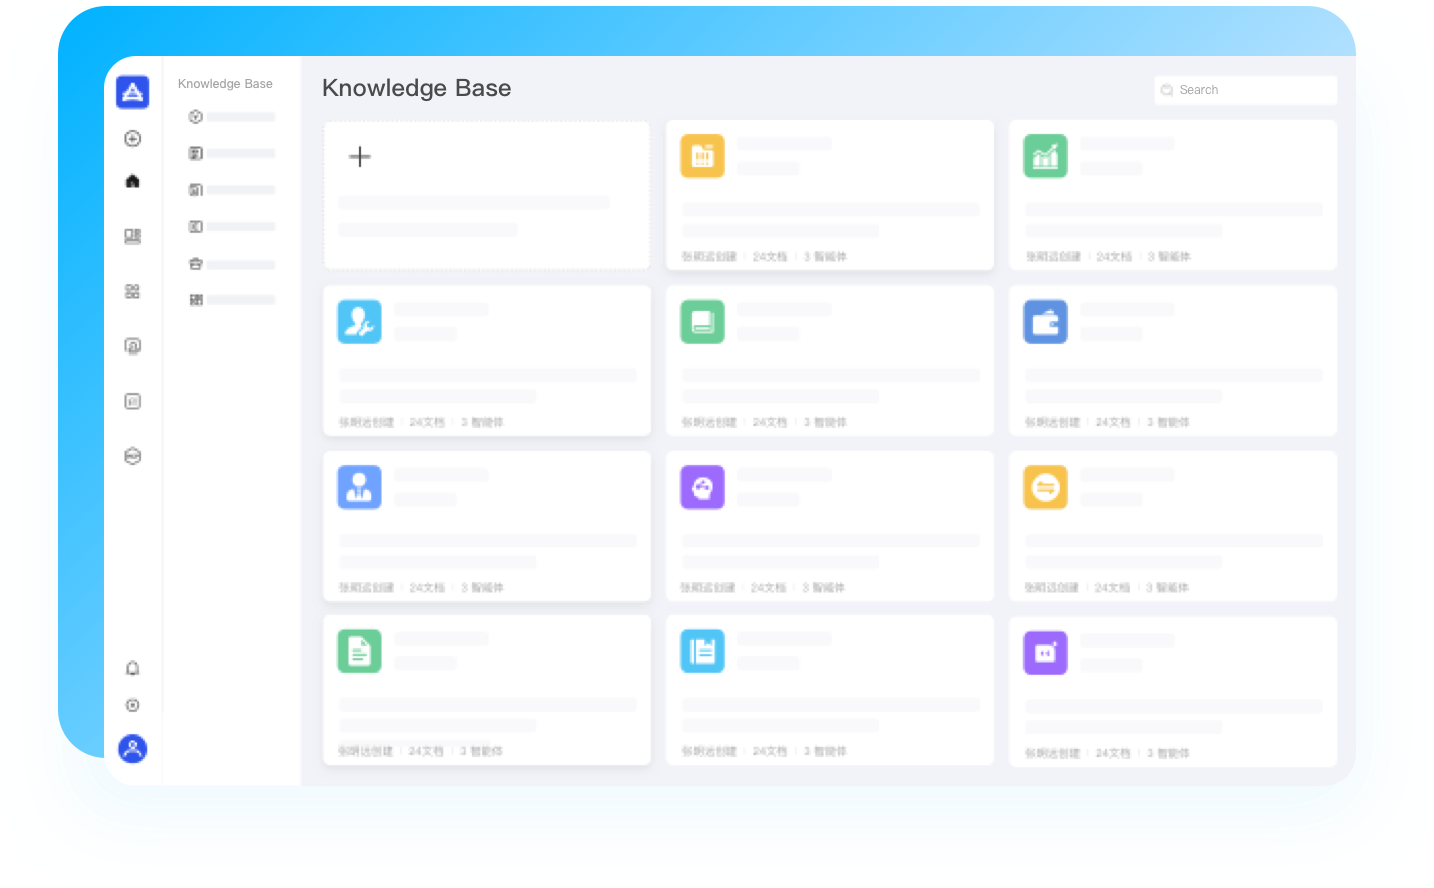
Task: Click the blue app logo in the sidebar
Action: click(132, 92)
